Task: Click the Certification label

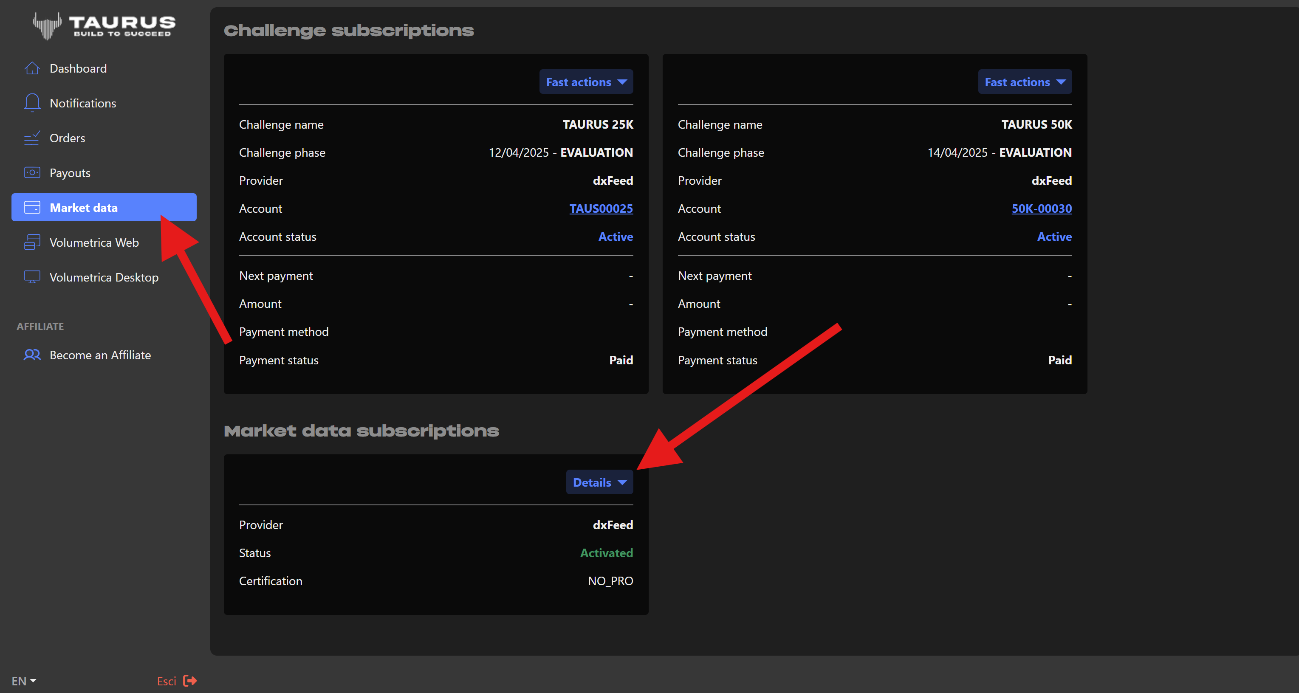Action: (271, 581)
